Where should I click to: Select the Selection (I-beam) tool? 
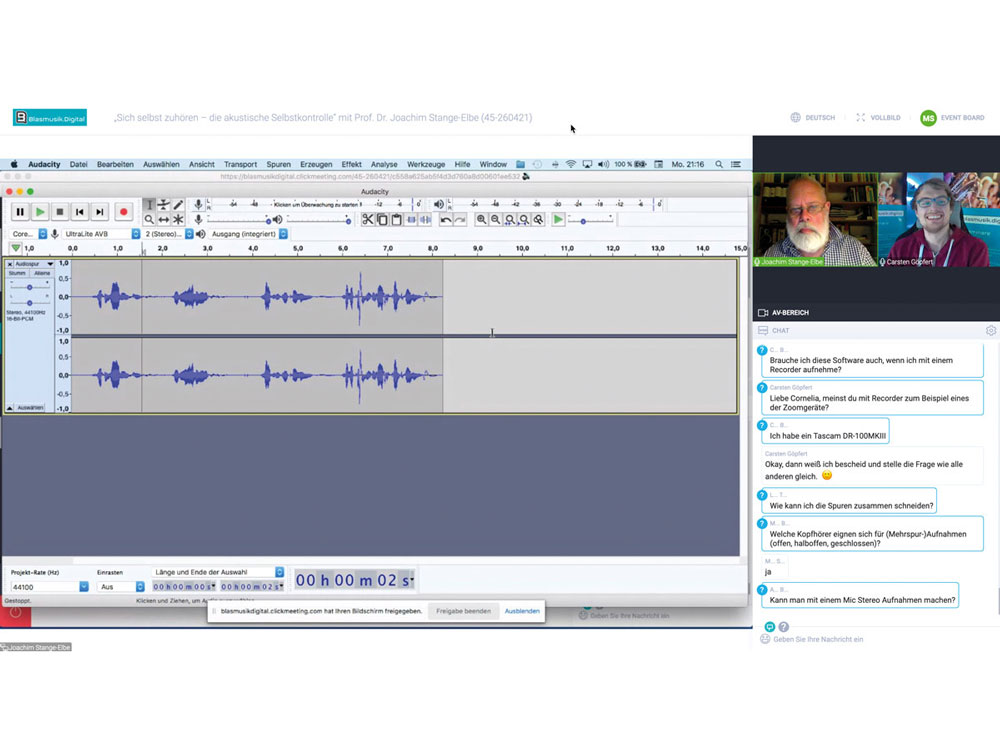[x=149, y=205]
